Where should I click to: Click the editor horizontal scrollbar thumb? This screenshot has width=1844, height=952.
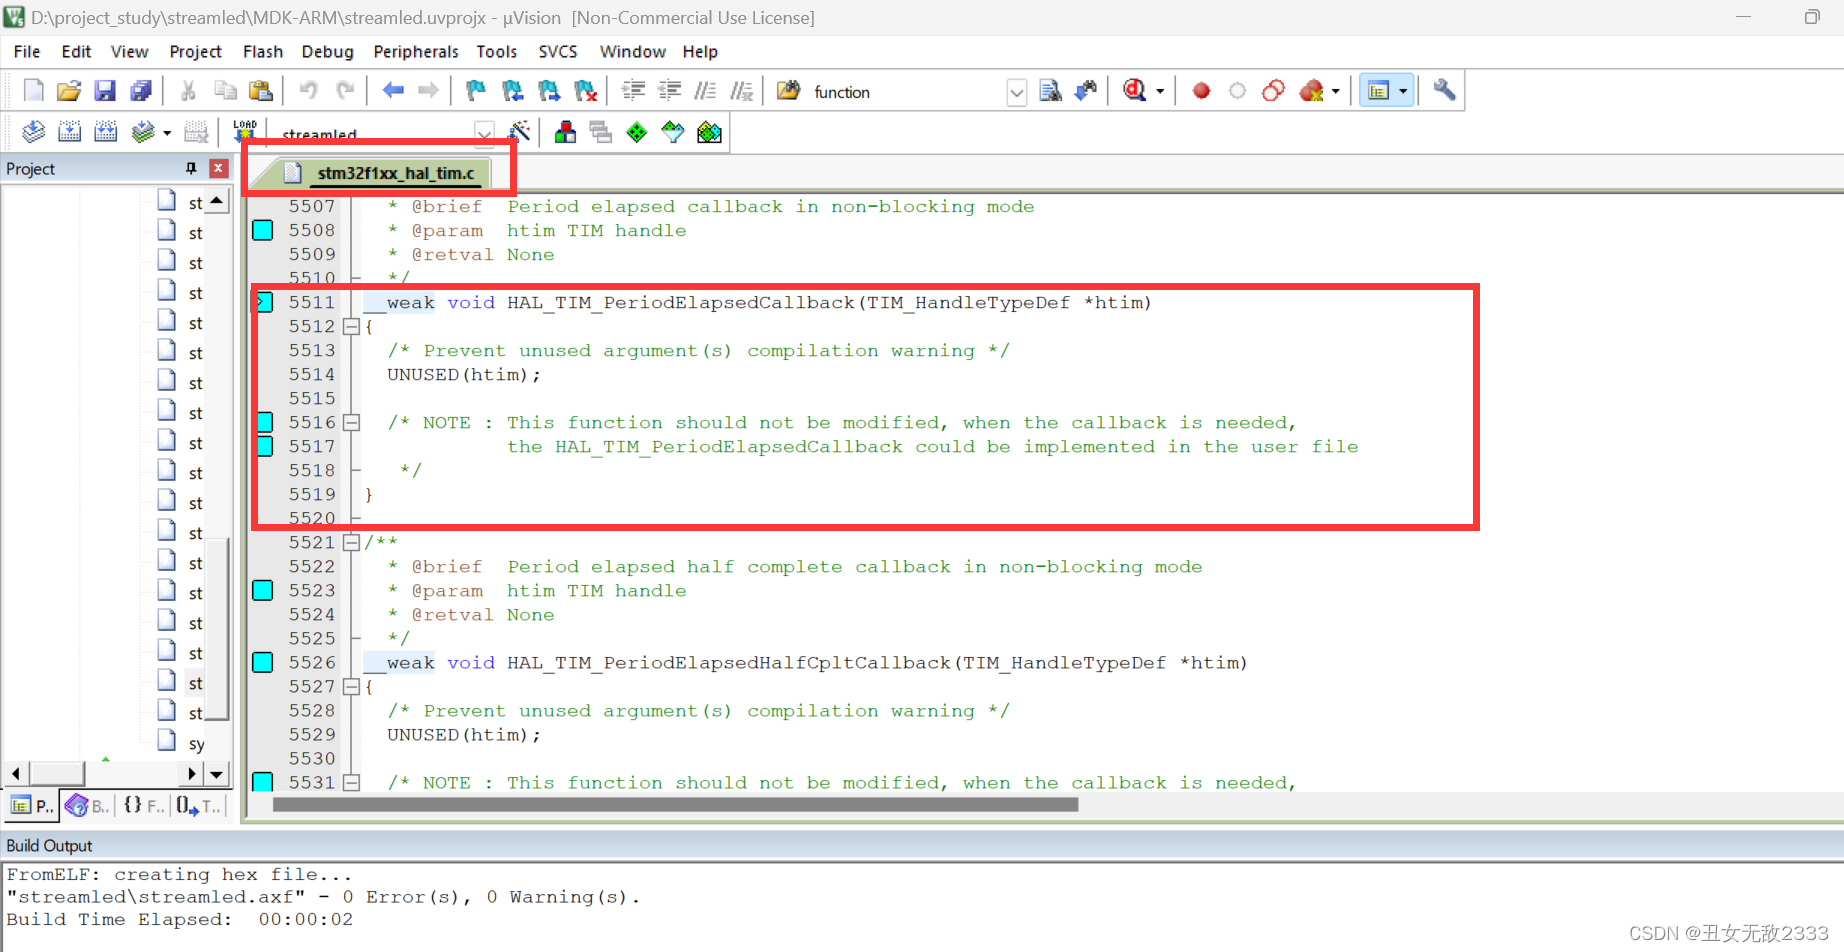pos(675,804)
